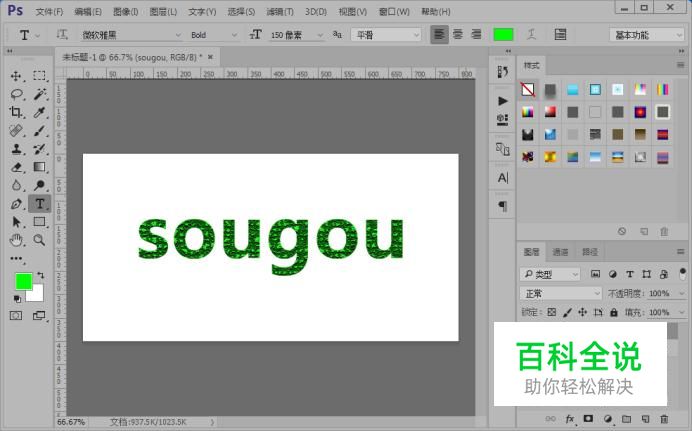This screenshot has width=692, height=431.
Task: Open the layer filter type dropdown
Action: pos(550,274)
